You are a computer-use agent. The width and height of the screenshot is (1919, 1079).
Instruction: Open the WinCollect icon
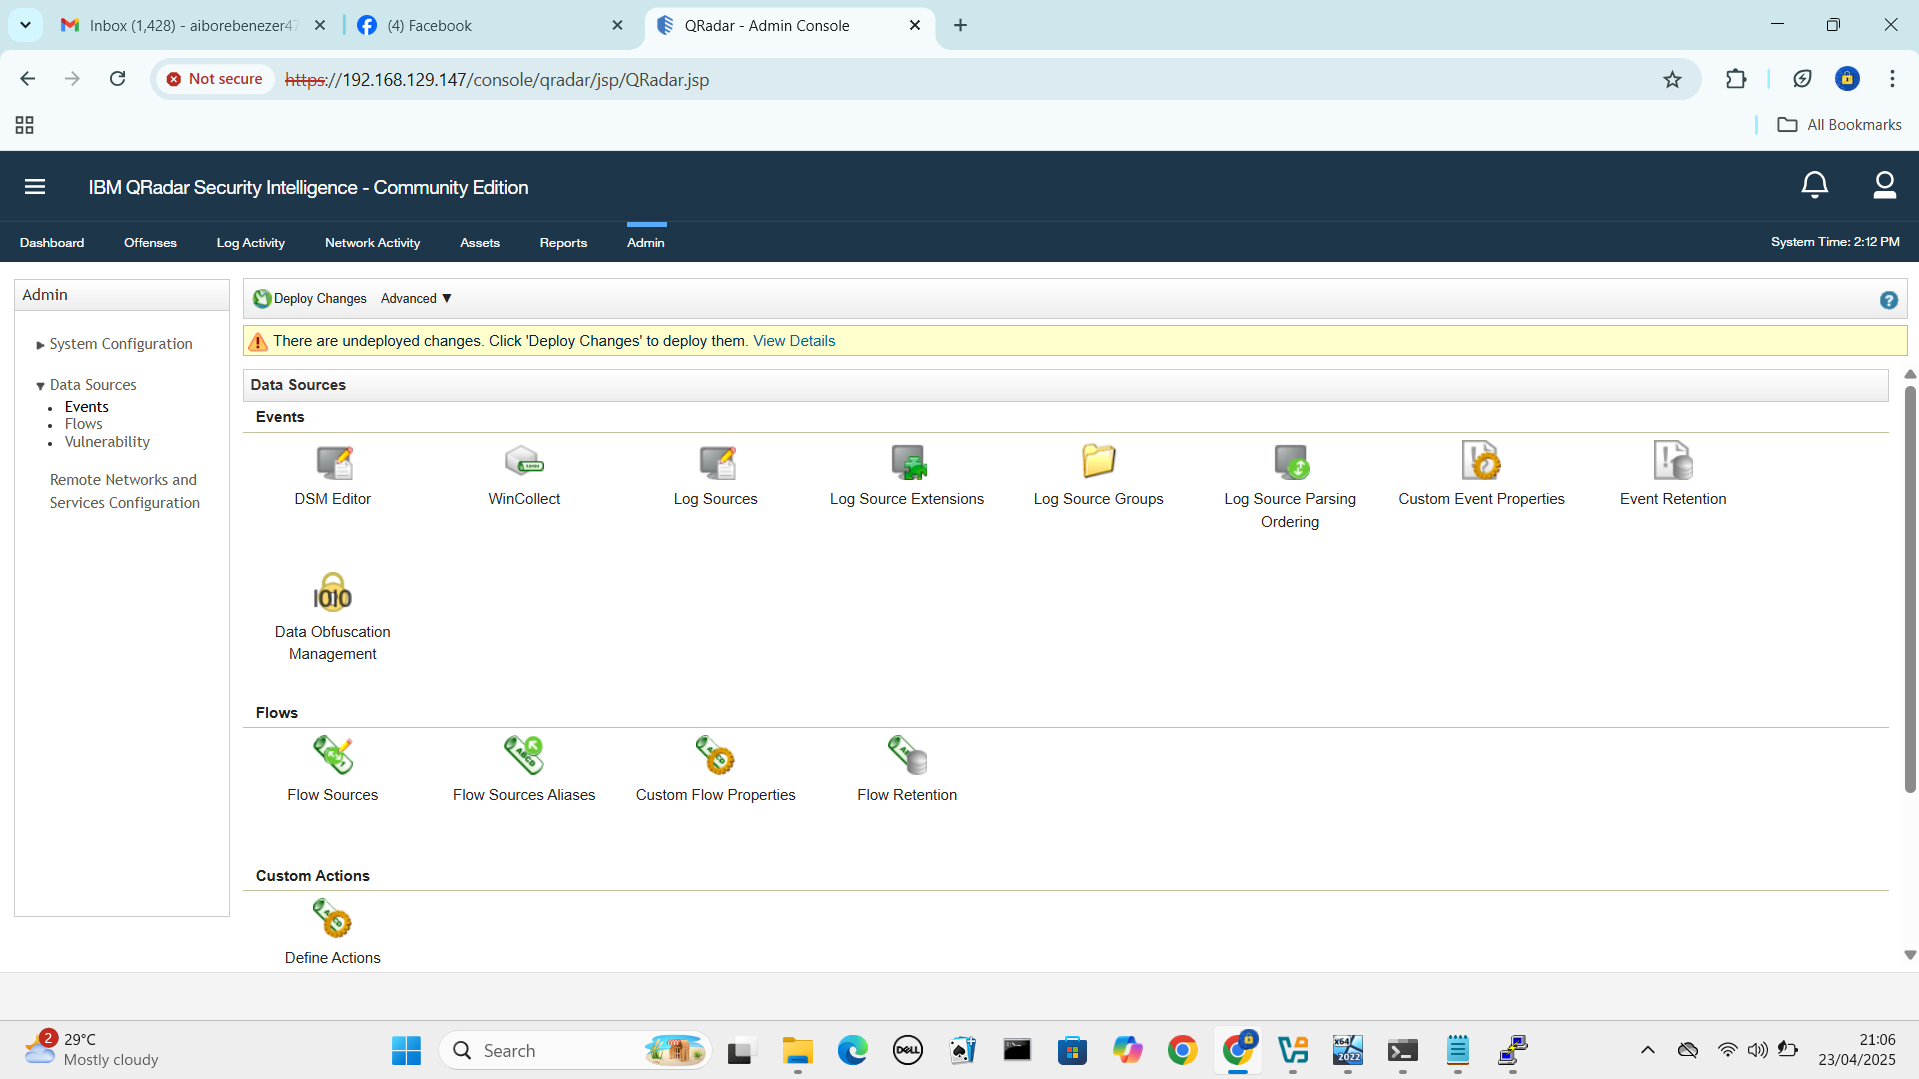click(524, 463)
